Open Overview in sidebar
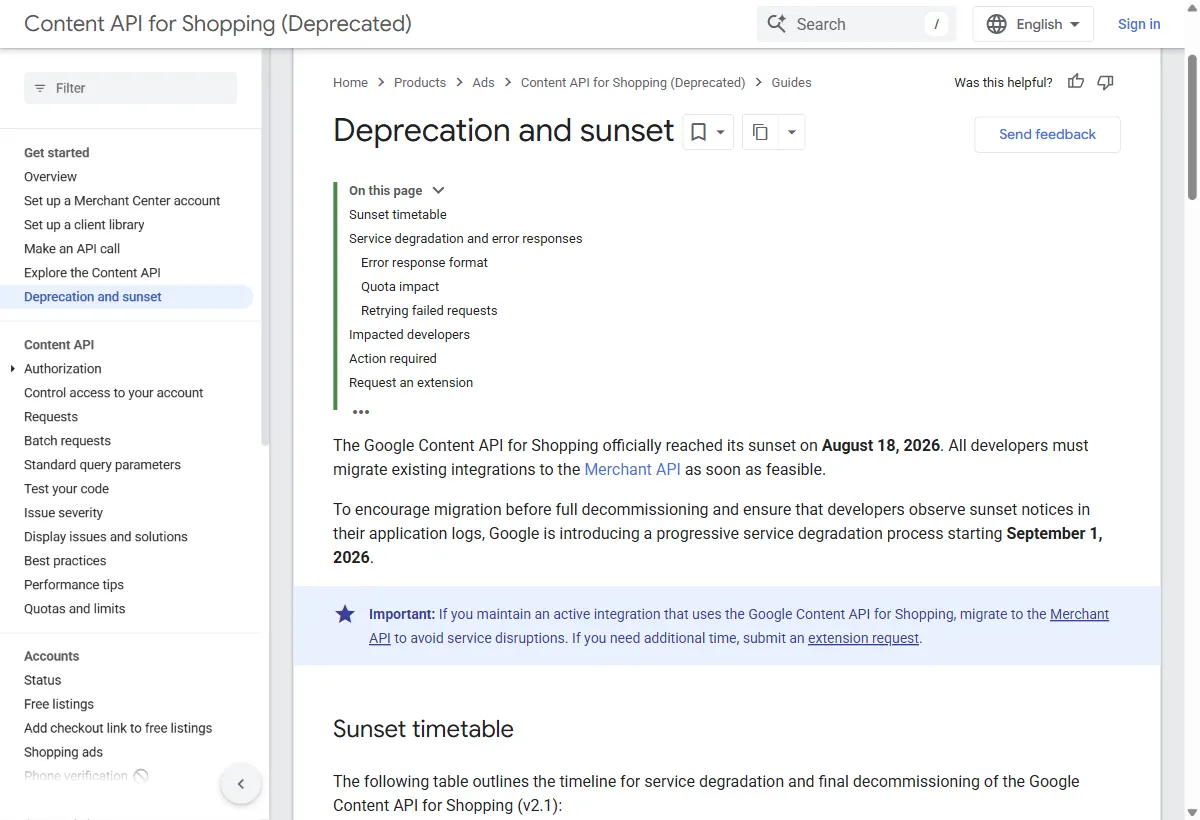Image resolution: width=1200 pixels, height=820 pixels. [x=50, y=176]
